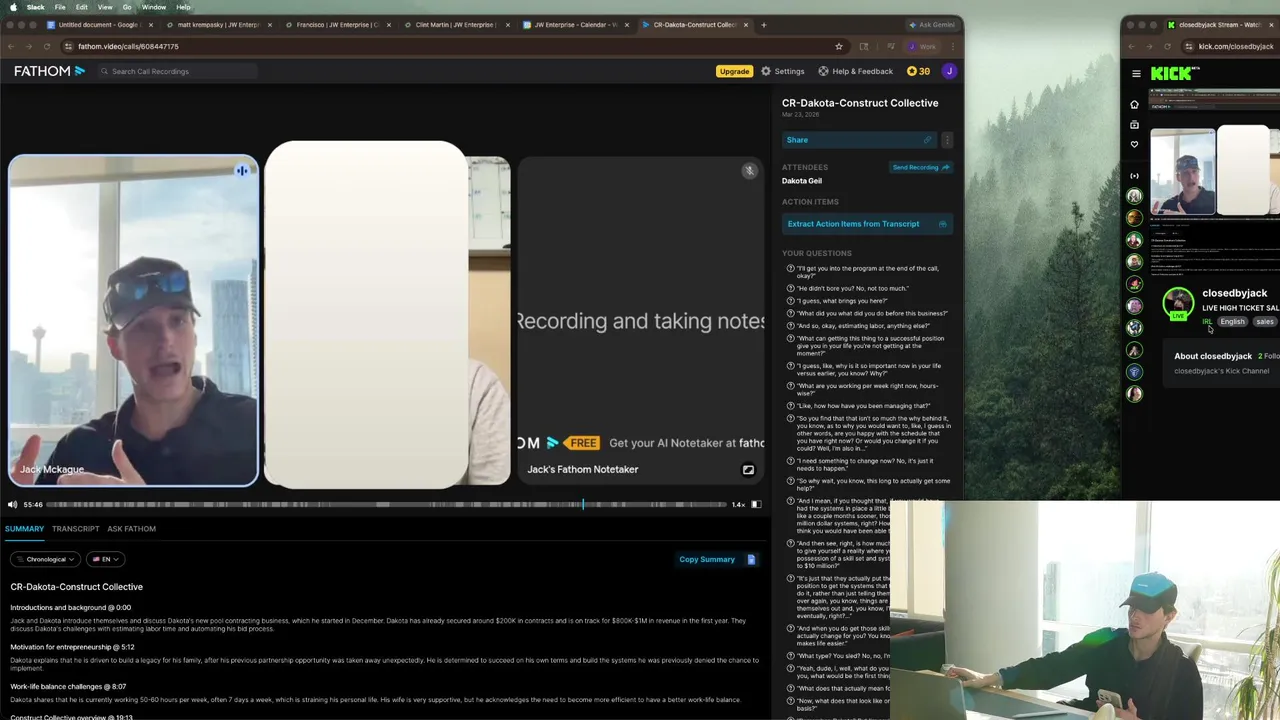Open the Chronological summary dropdown
1280x720 pixels.
coord(46,559)
